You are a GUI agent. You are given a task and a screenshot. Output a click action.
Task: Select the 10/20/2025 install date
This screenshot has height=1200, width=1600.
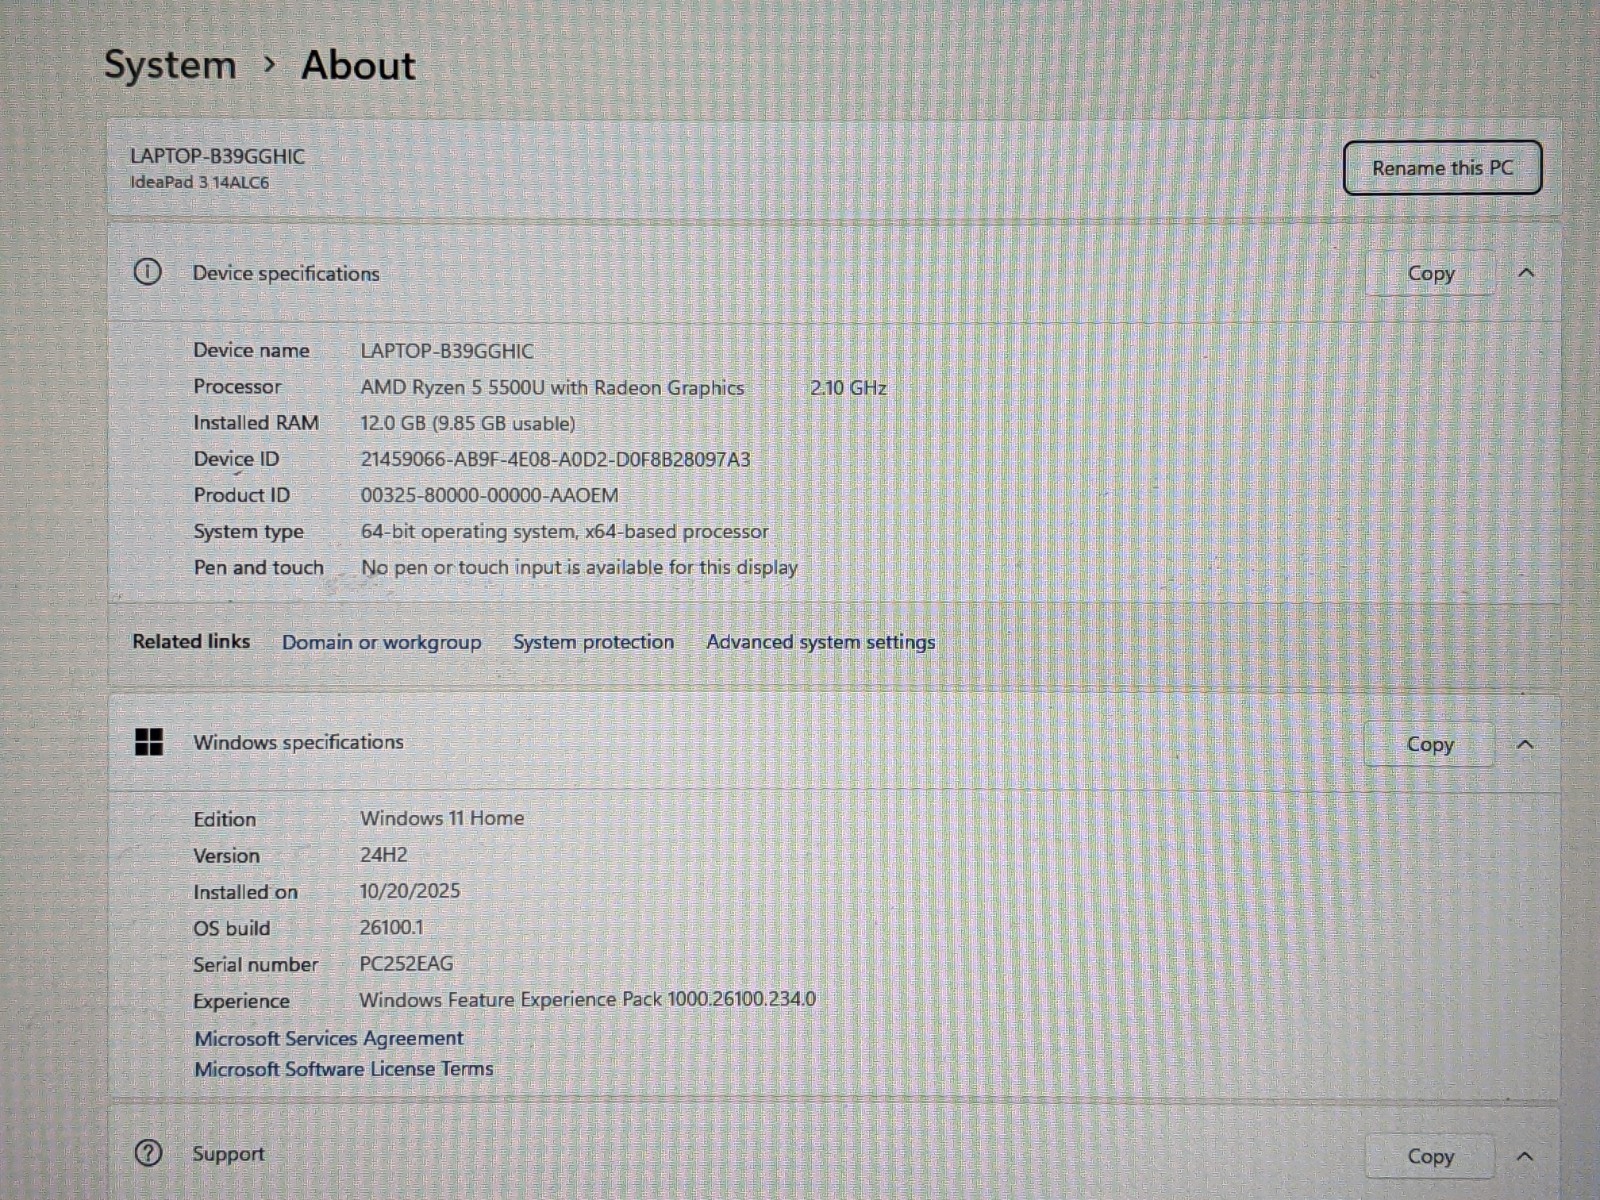[410, 891]
